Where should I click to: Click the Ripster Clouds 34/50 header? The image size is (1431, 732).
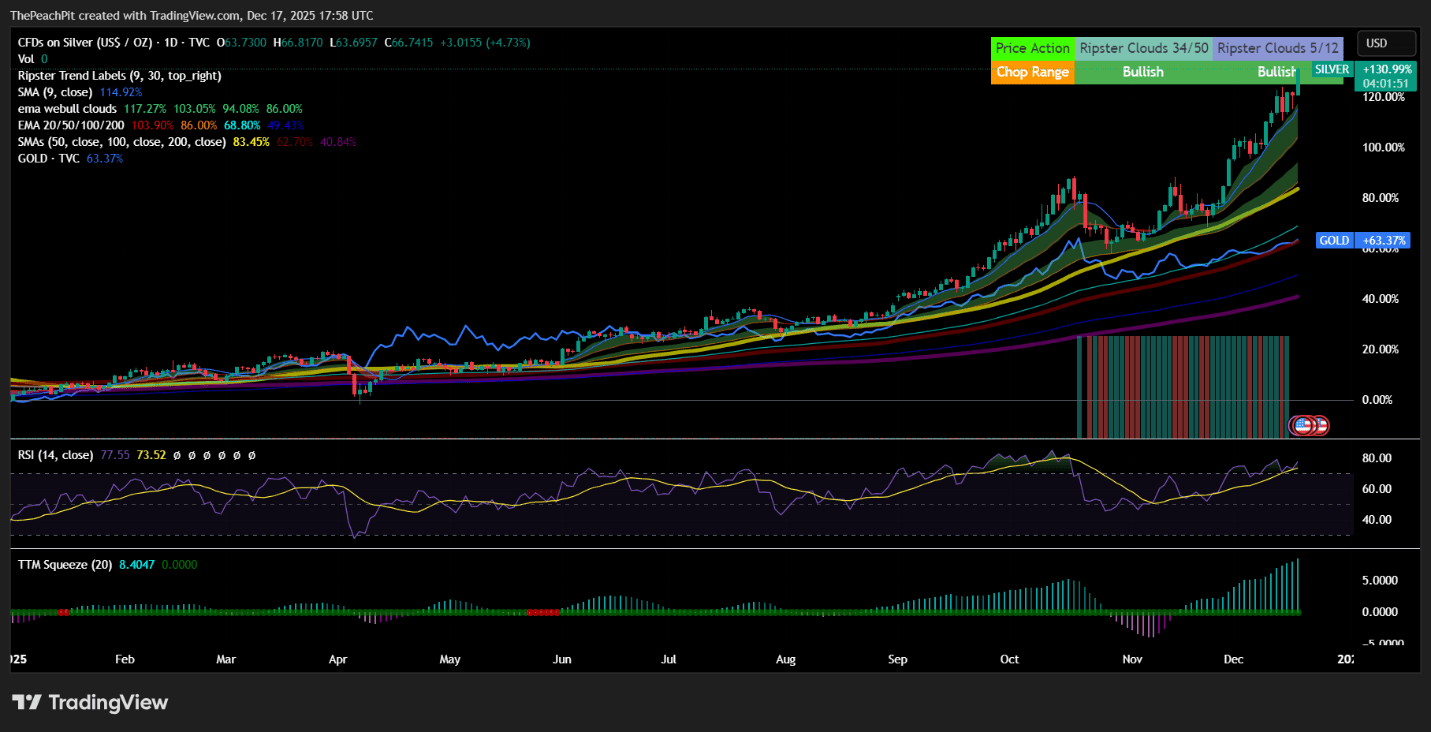pyautogui.click(x=1143, y=48)
